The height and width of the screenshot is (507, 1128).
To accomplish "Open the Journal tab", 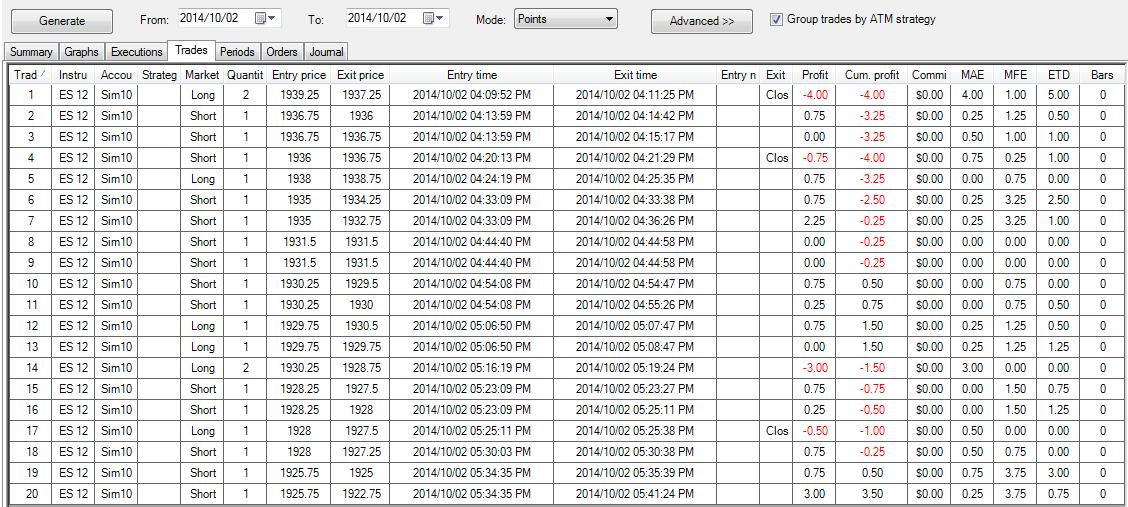I will pyautogui.click(x=327, y=52).
